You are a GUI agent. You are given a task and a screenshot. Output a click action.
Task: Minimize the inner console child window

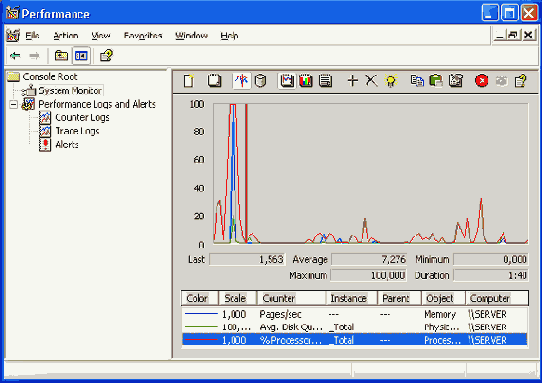(500, 35)
